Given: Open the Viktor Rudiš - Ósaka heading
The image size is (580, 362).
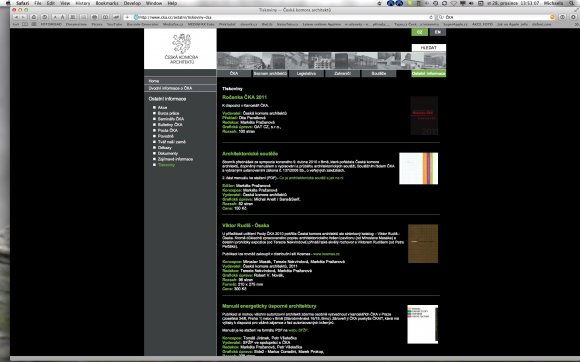Looking at the screenshot, I should click(x=246, y=226).
